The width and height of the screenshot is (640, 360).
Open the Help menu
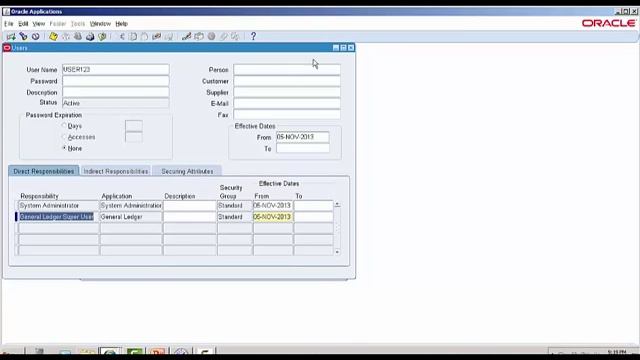[x=122, y=24]
